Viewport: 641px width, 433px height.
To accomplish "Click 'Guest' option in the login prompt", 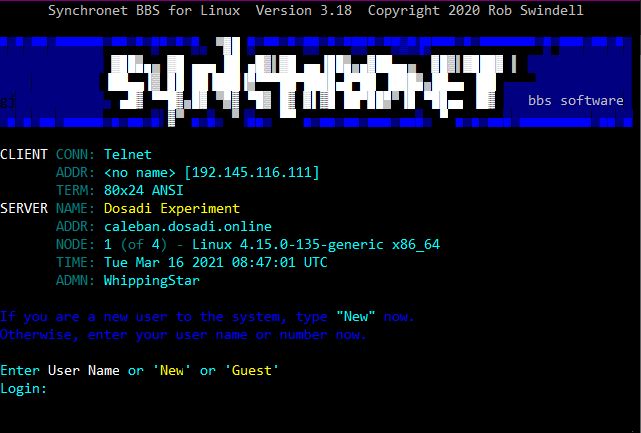I will [251, 370].
